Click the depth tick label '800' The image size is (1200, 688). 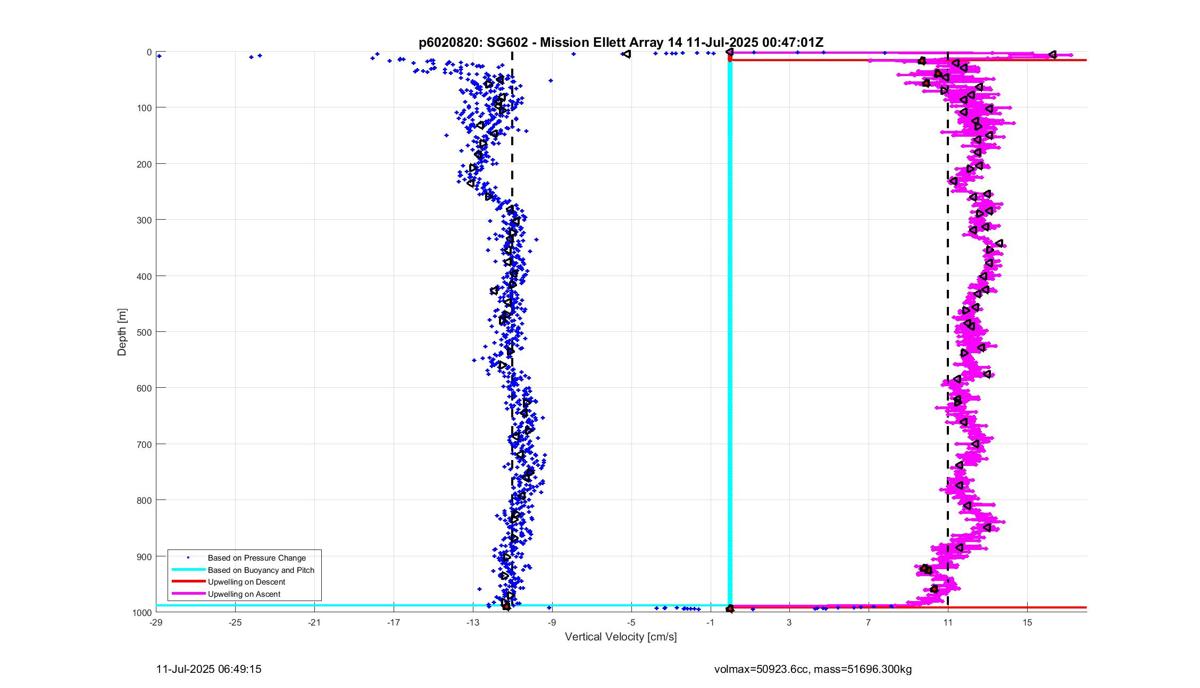pyautogui.click(x=144, y=500)
